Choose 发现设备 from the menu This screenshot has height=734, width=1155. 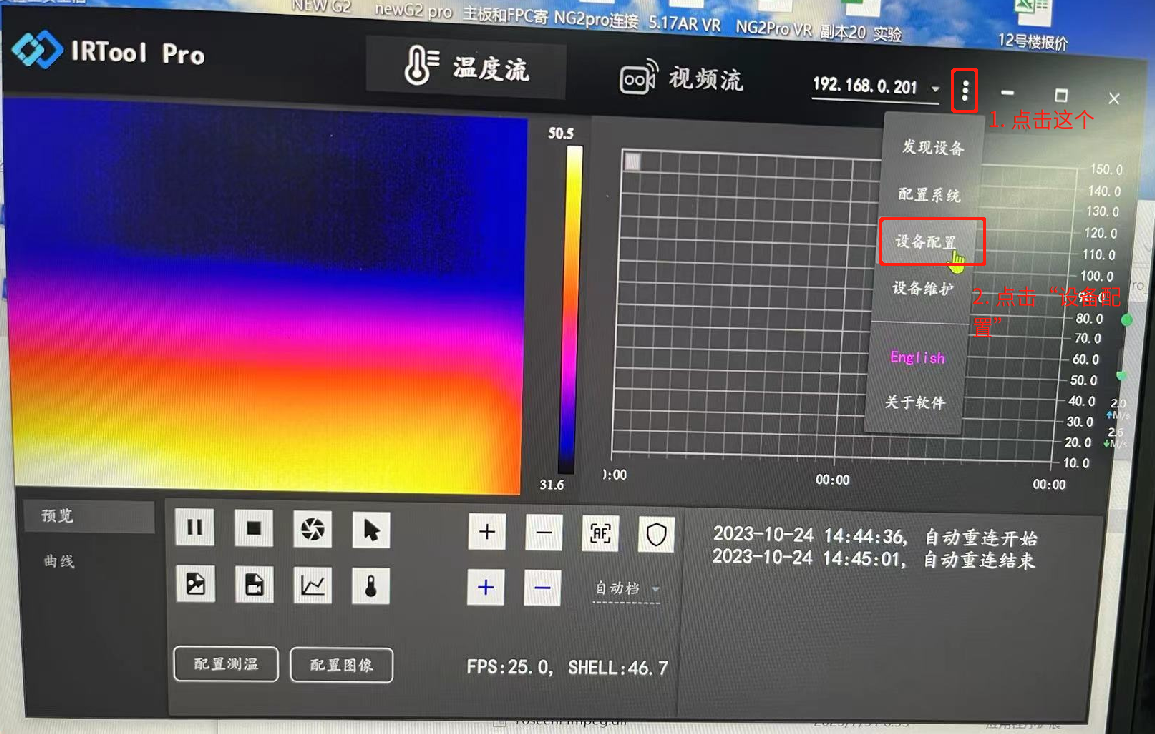(933, 147)
